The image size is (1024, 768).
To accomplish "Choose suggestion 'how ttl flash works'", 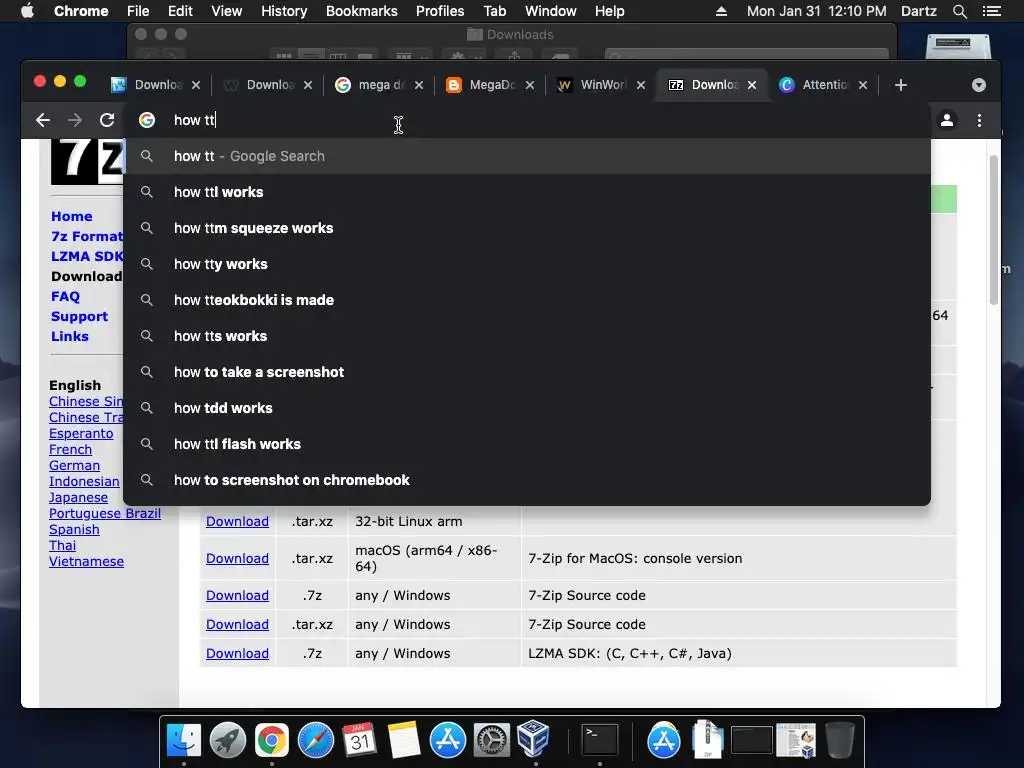I will click(526, 443).
